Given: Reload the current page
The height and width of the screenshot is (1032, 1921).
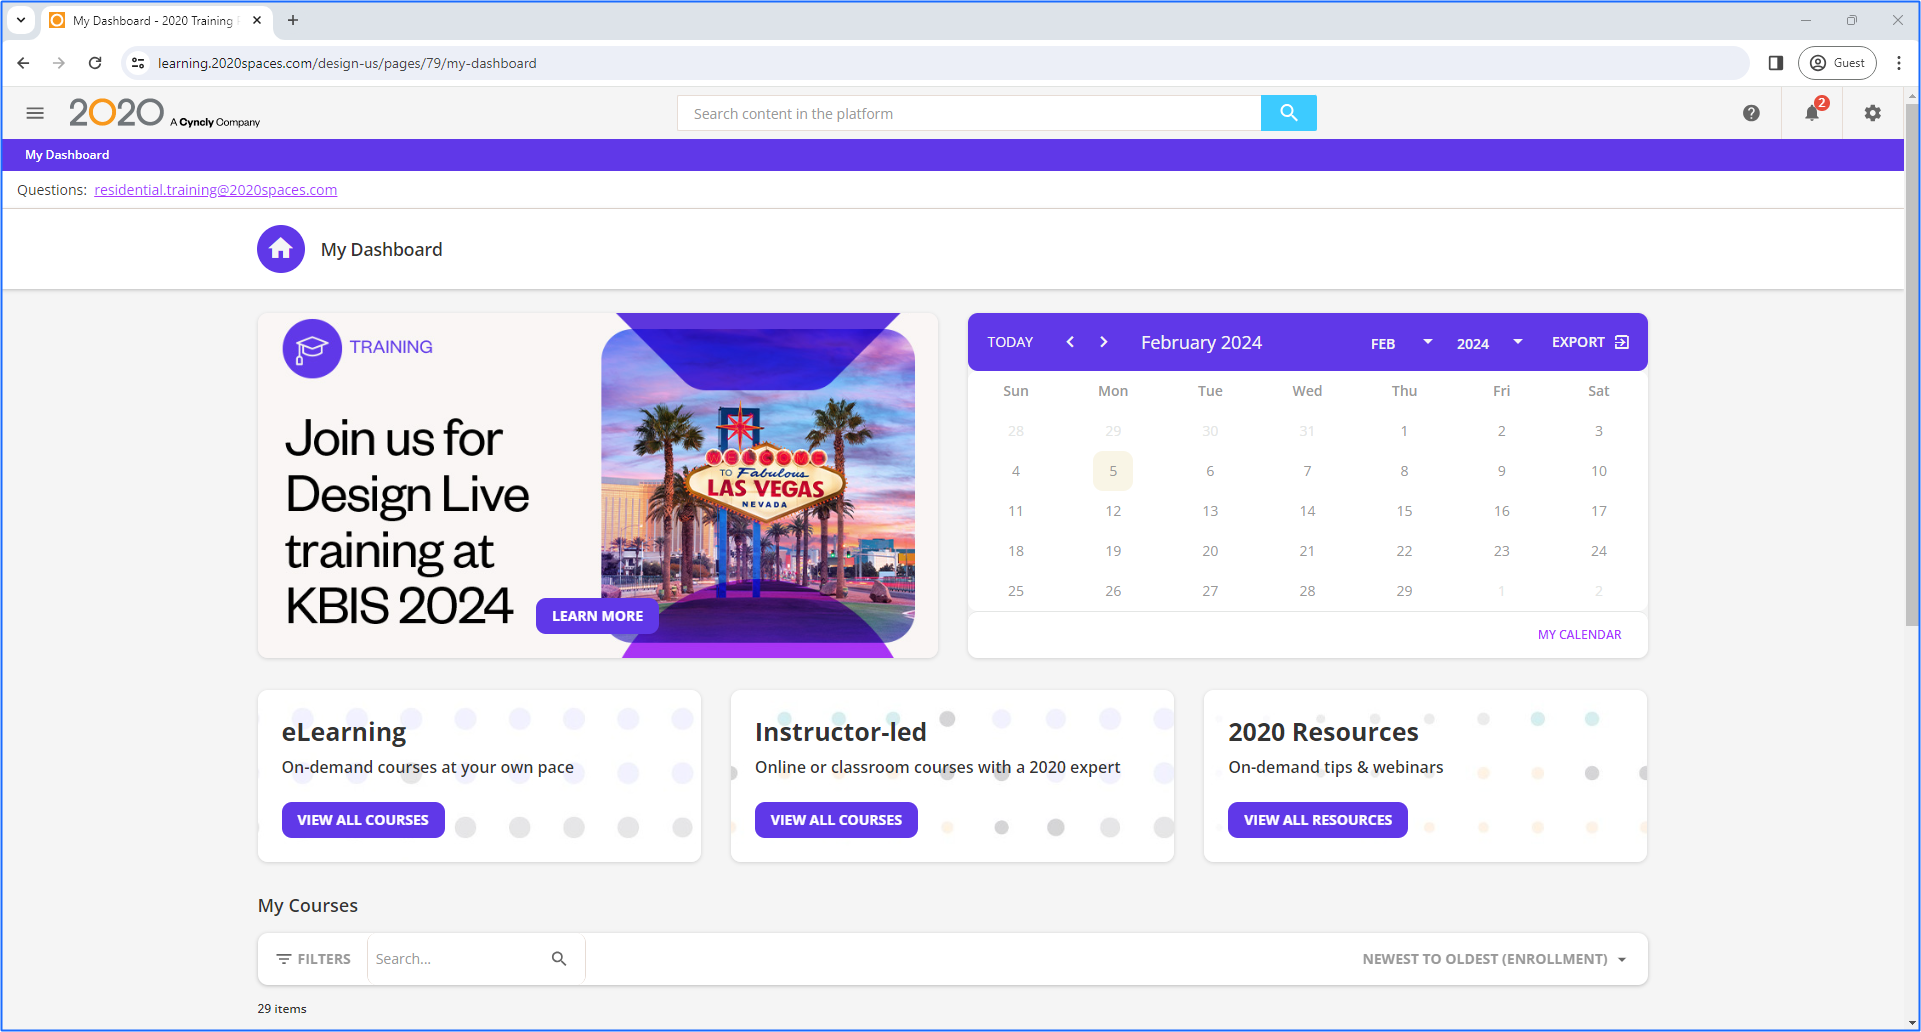Looking at the screenshot, I should (95, 63).
